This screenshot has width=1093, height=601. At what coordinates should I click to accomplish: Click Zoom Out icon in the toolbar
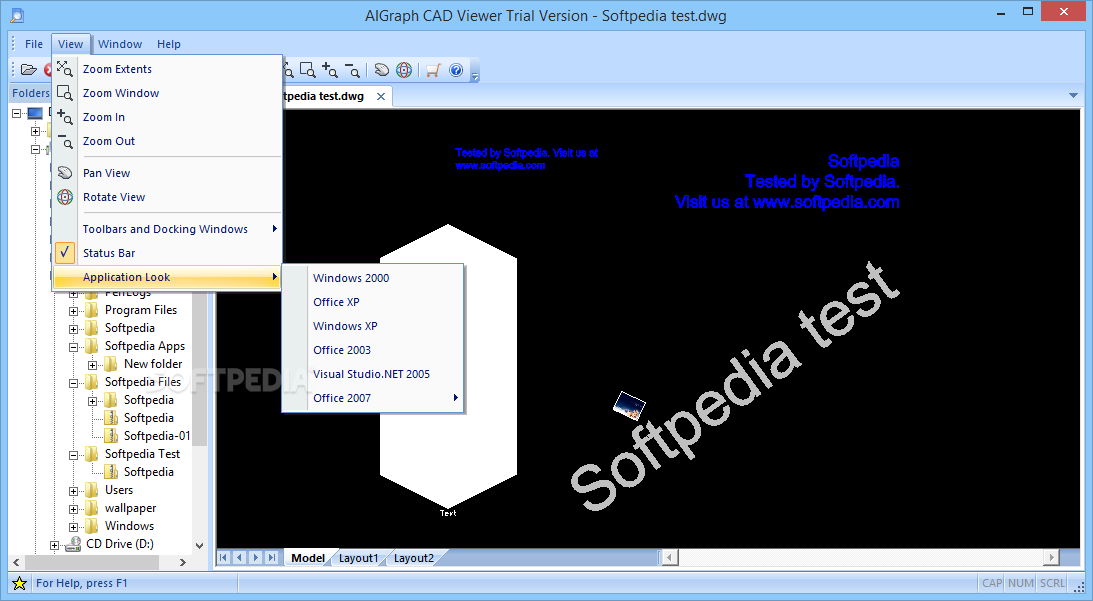pos(352,70)
